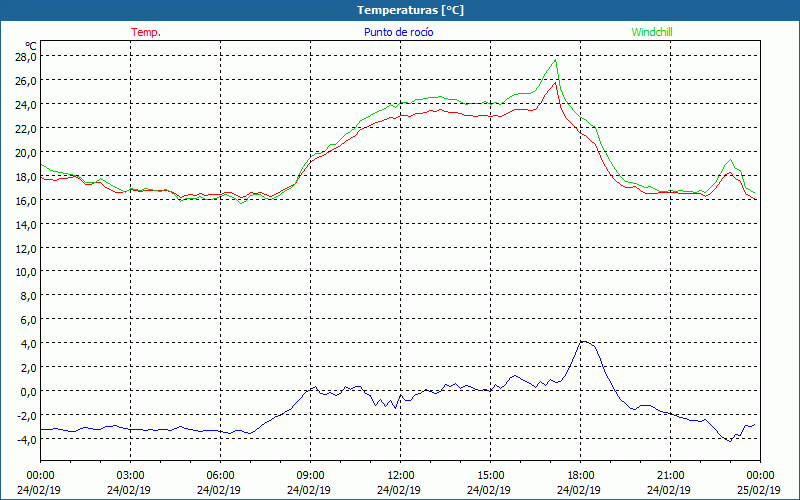The height and width of the screenshot is (500, 800).
Task: Click the 28,0 y-axis value
Action: 26,56
